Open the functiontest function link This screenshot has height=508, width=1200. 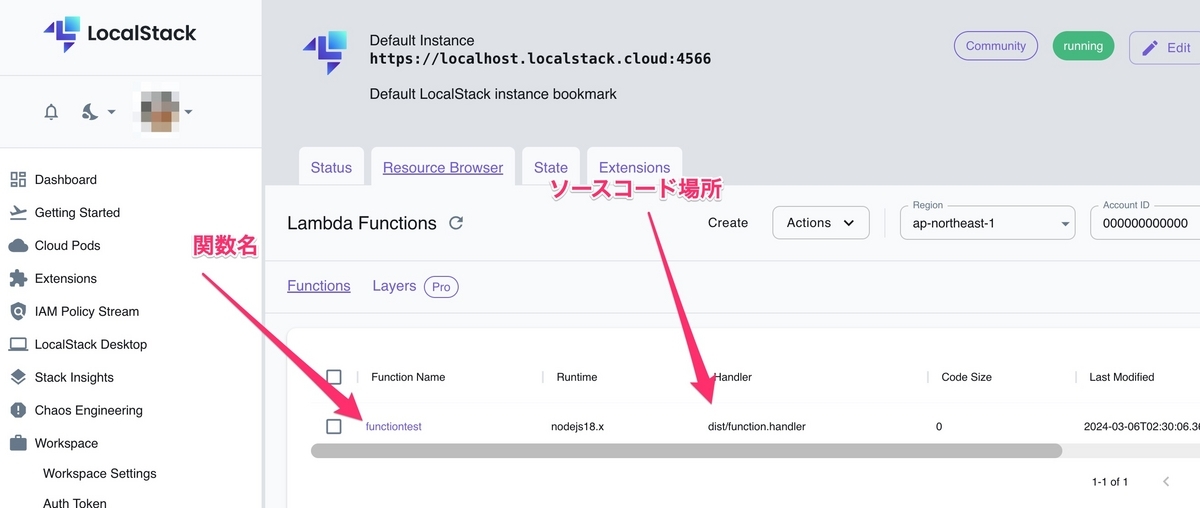click(x=394, y=426)
